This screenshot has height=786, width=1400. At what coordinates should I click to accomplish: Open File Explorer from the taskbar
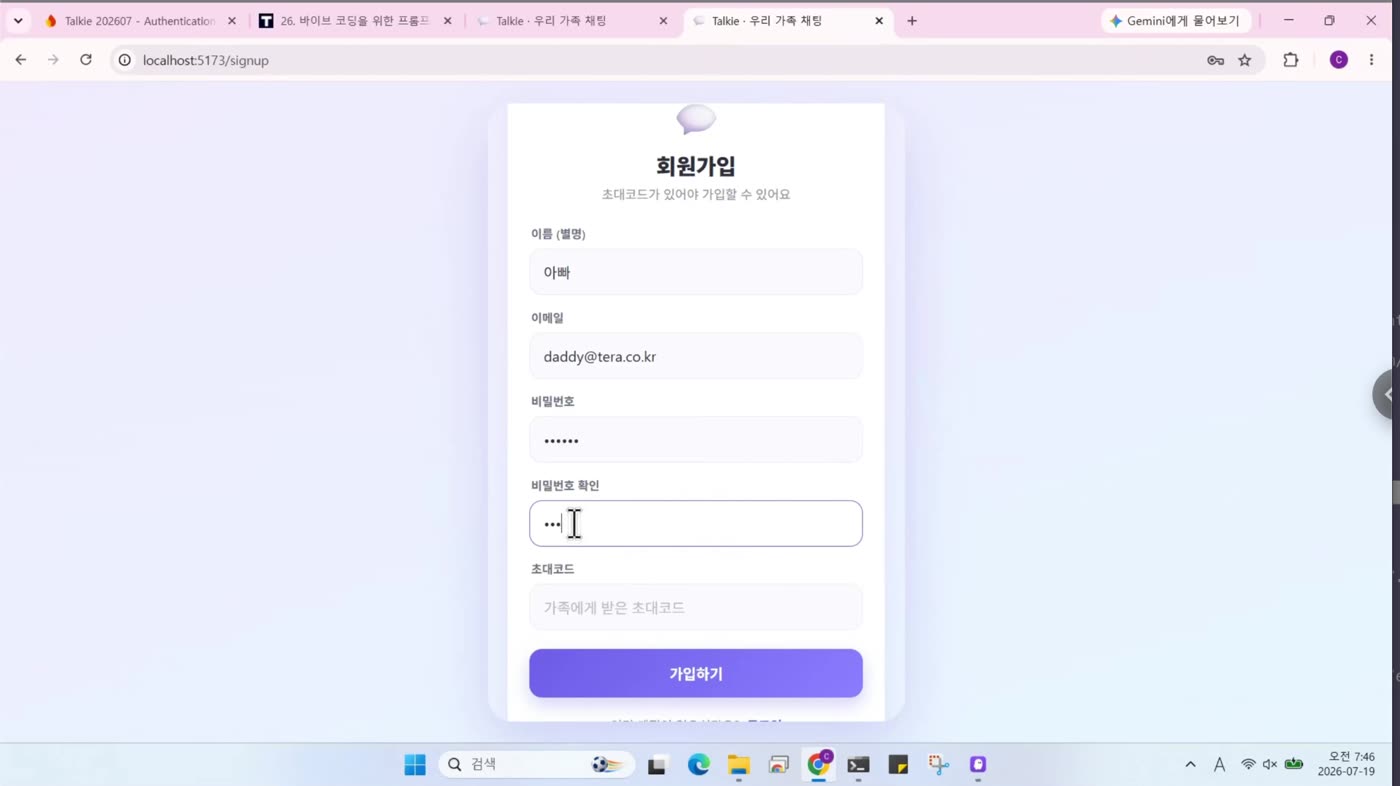pos(738,765)
